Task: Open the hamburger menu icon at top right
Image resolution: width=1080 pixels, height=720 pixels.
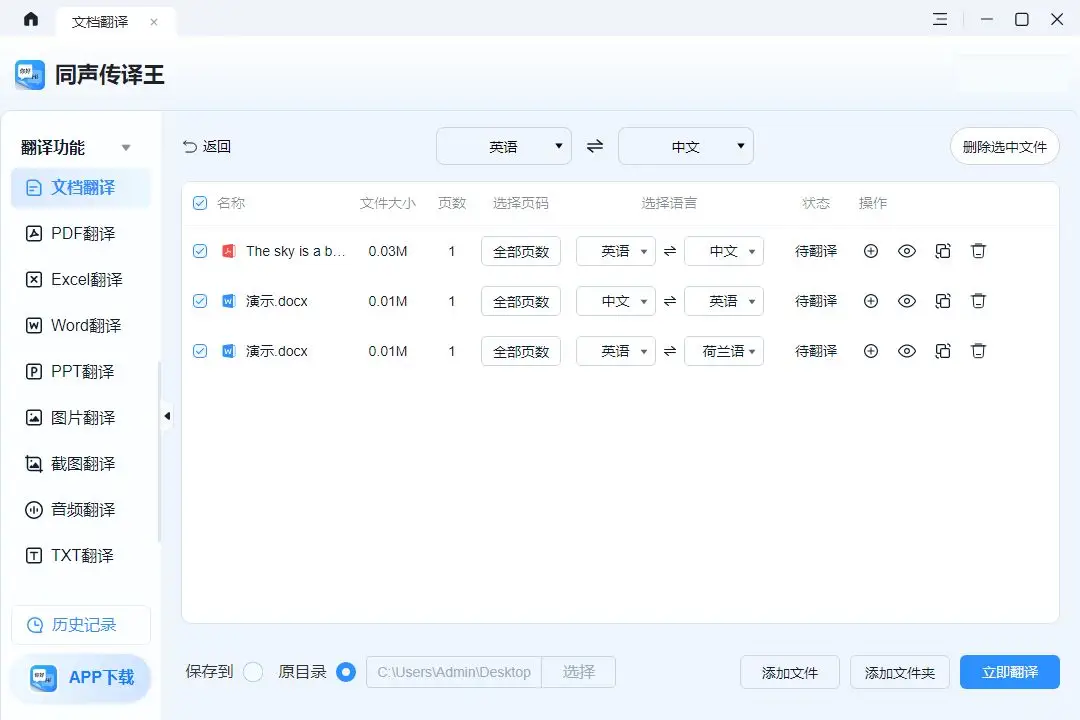Action: [939, 19]
